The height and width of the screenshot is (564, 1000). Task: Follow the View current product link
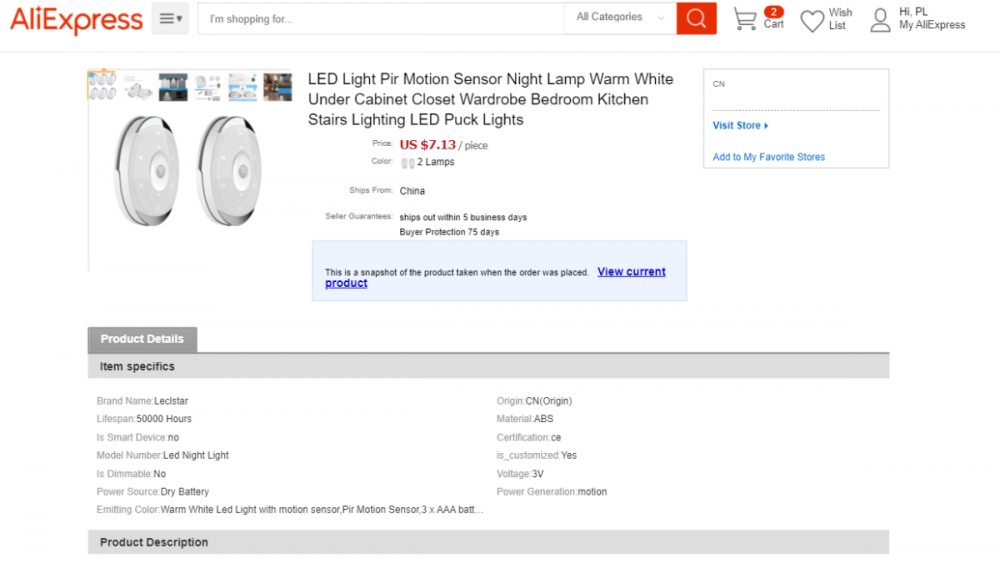631,272
